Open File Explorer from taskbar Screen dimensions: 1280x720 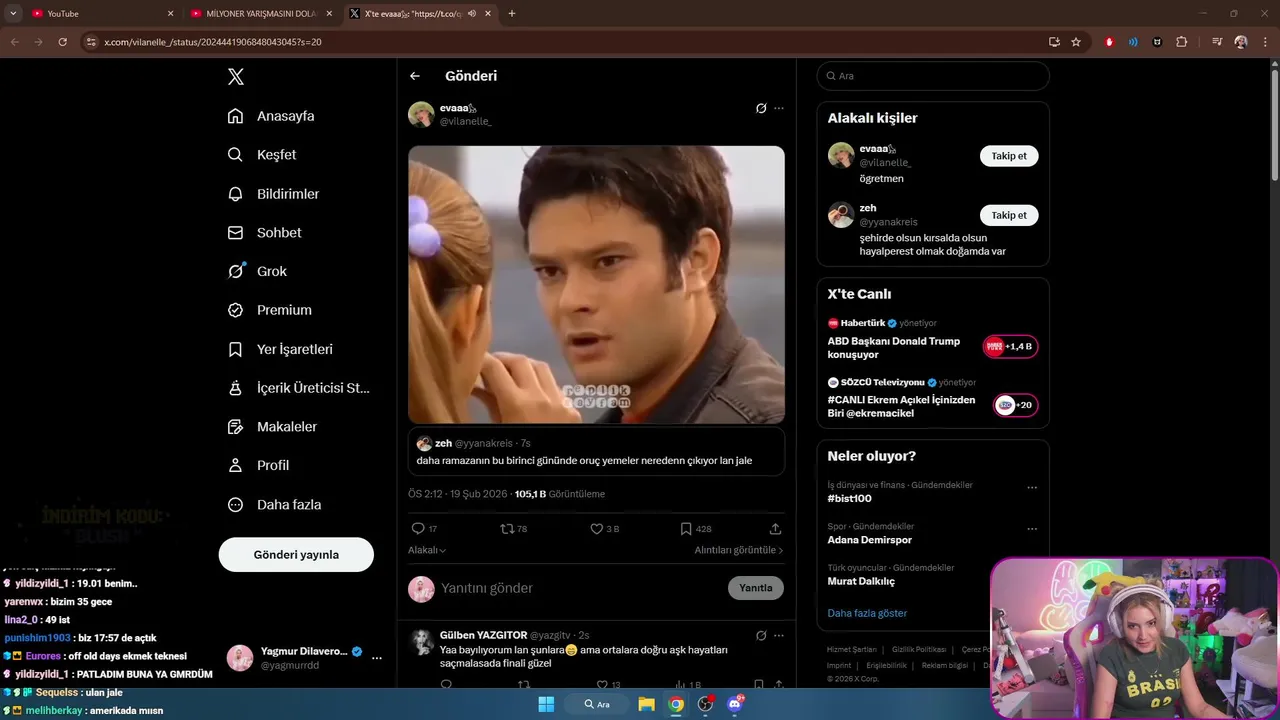coord(646,704)
